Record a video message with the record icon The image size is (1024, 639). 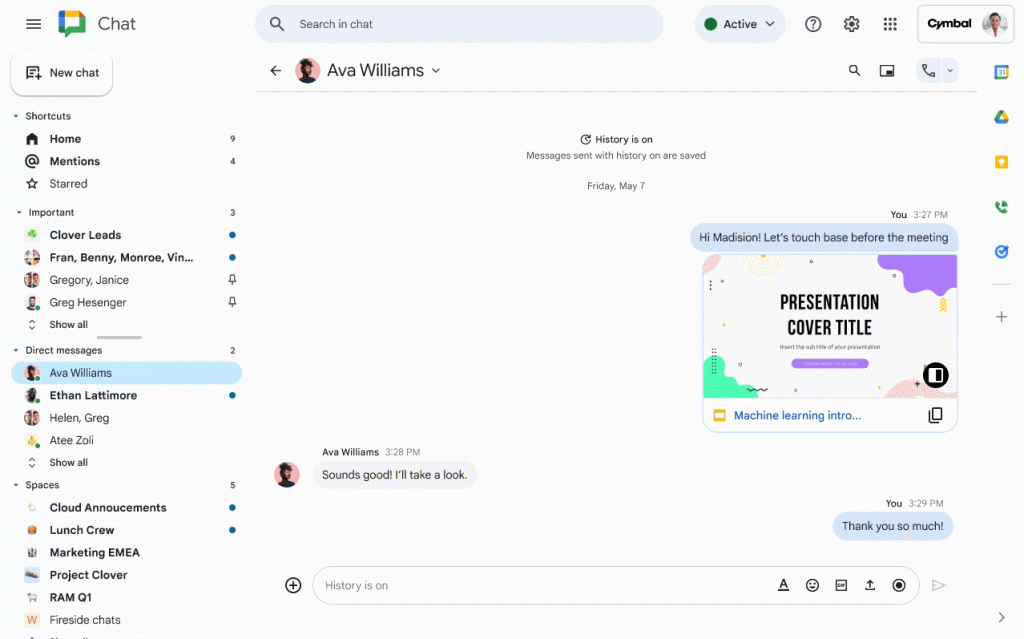tap(898, 585)
